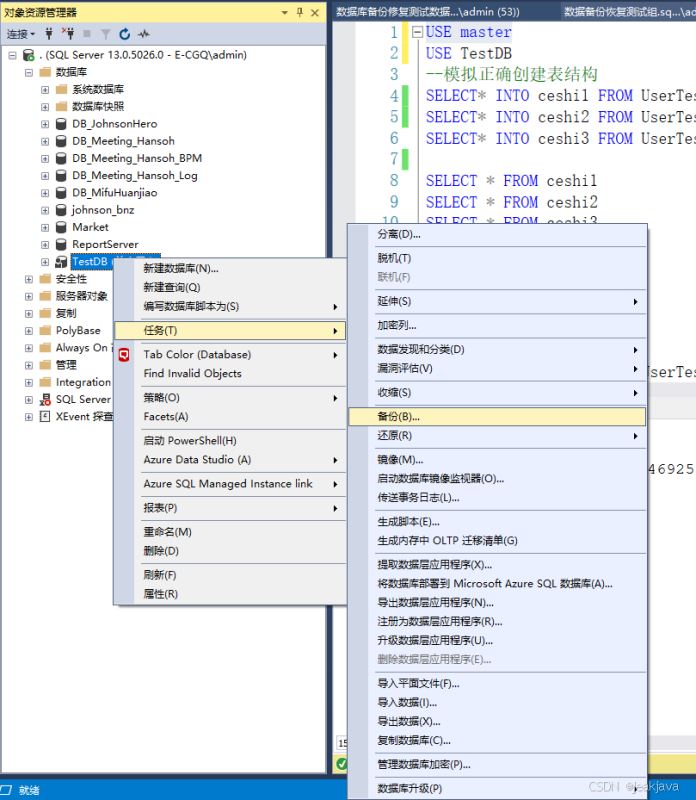Expand the DB_JohnsonHero database node

click(x=45, y=124)
